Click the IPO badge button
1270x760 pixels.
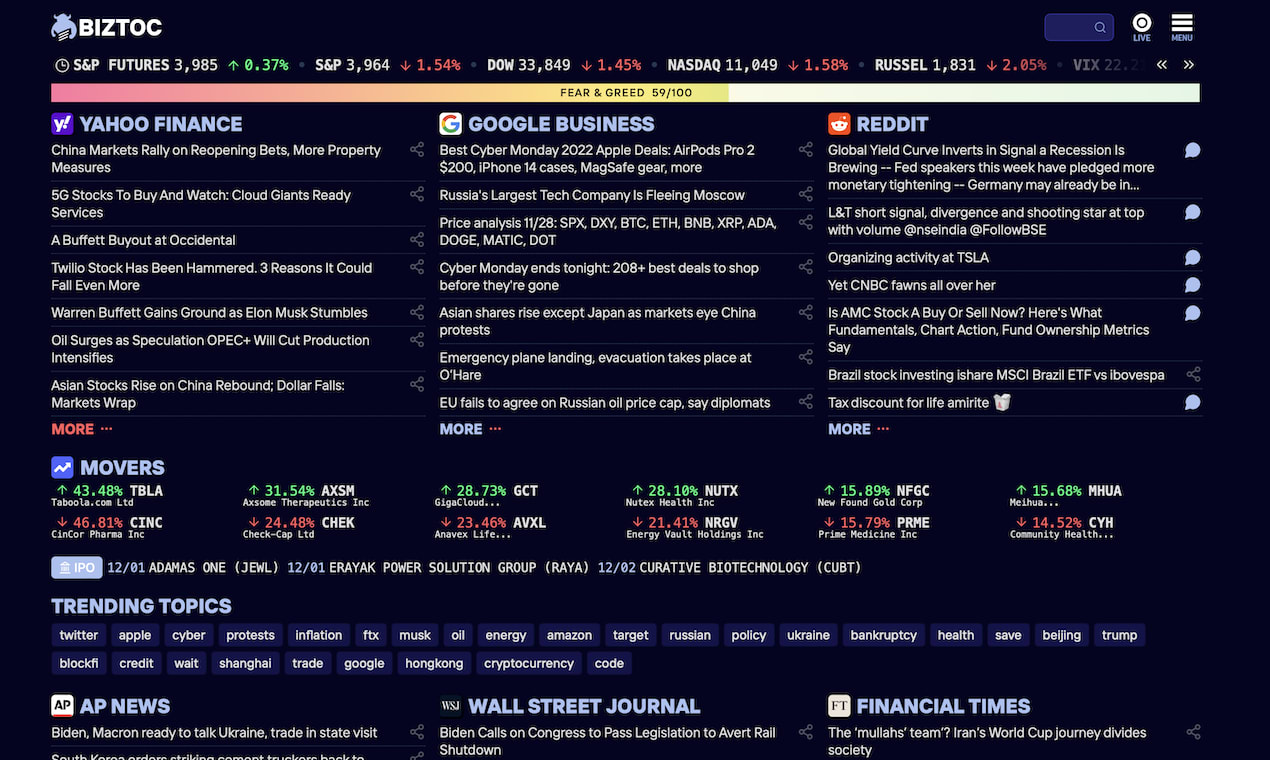77,567
